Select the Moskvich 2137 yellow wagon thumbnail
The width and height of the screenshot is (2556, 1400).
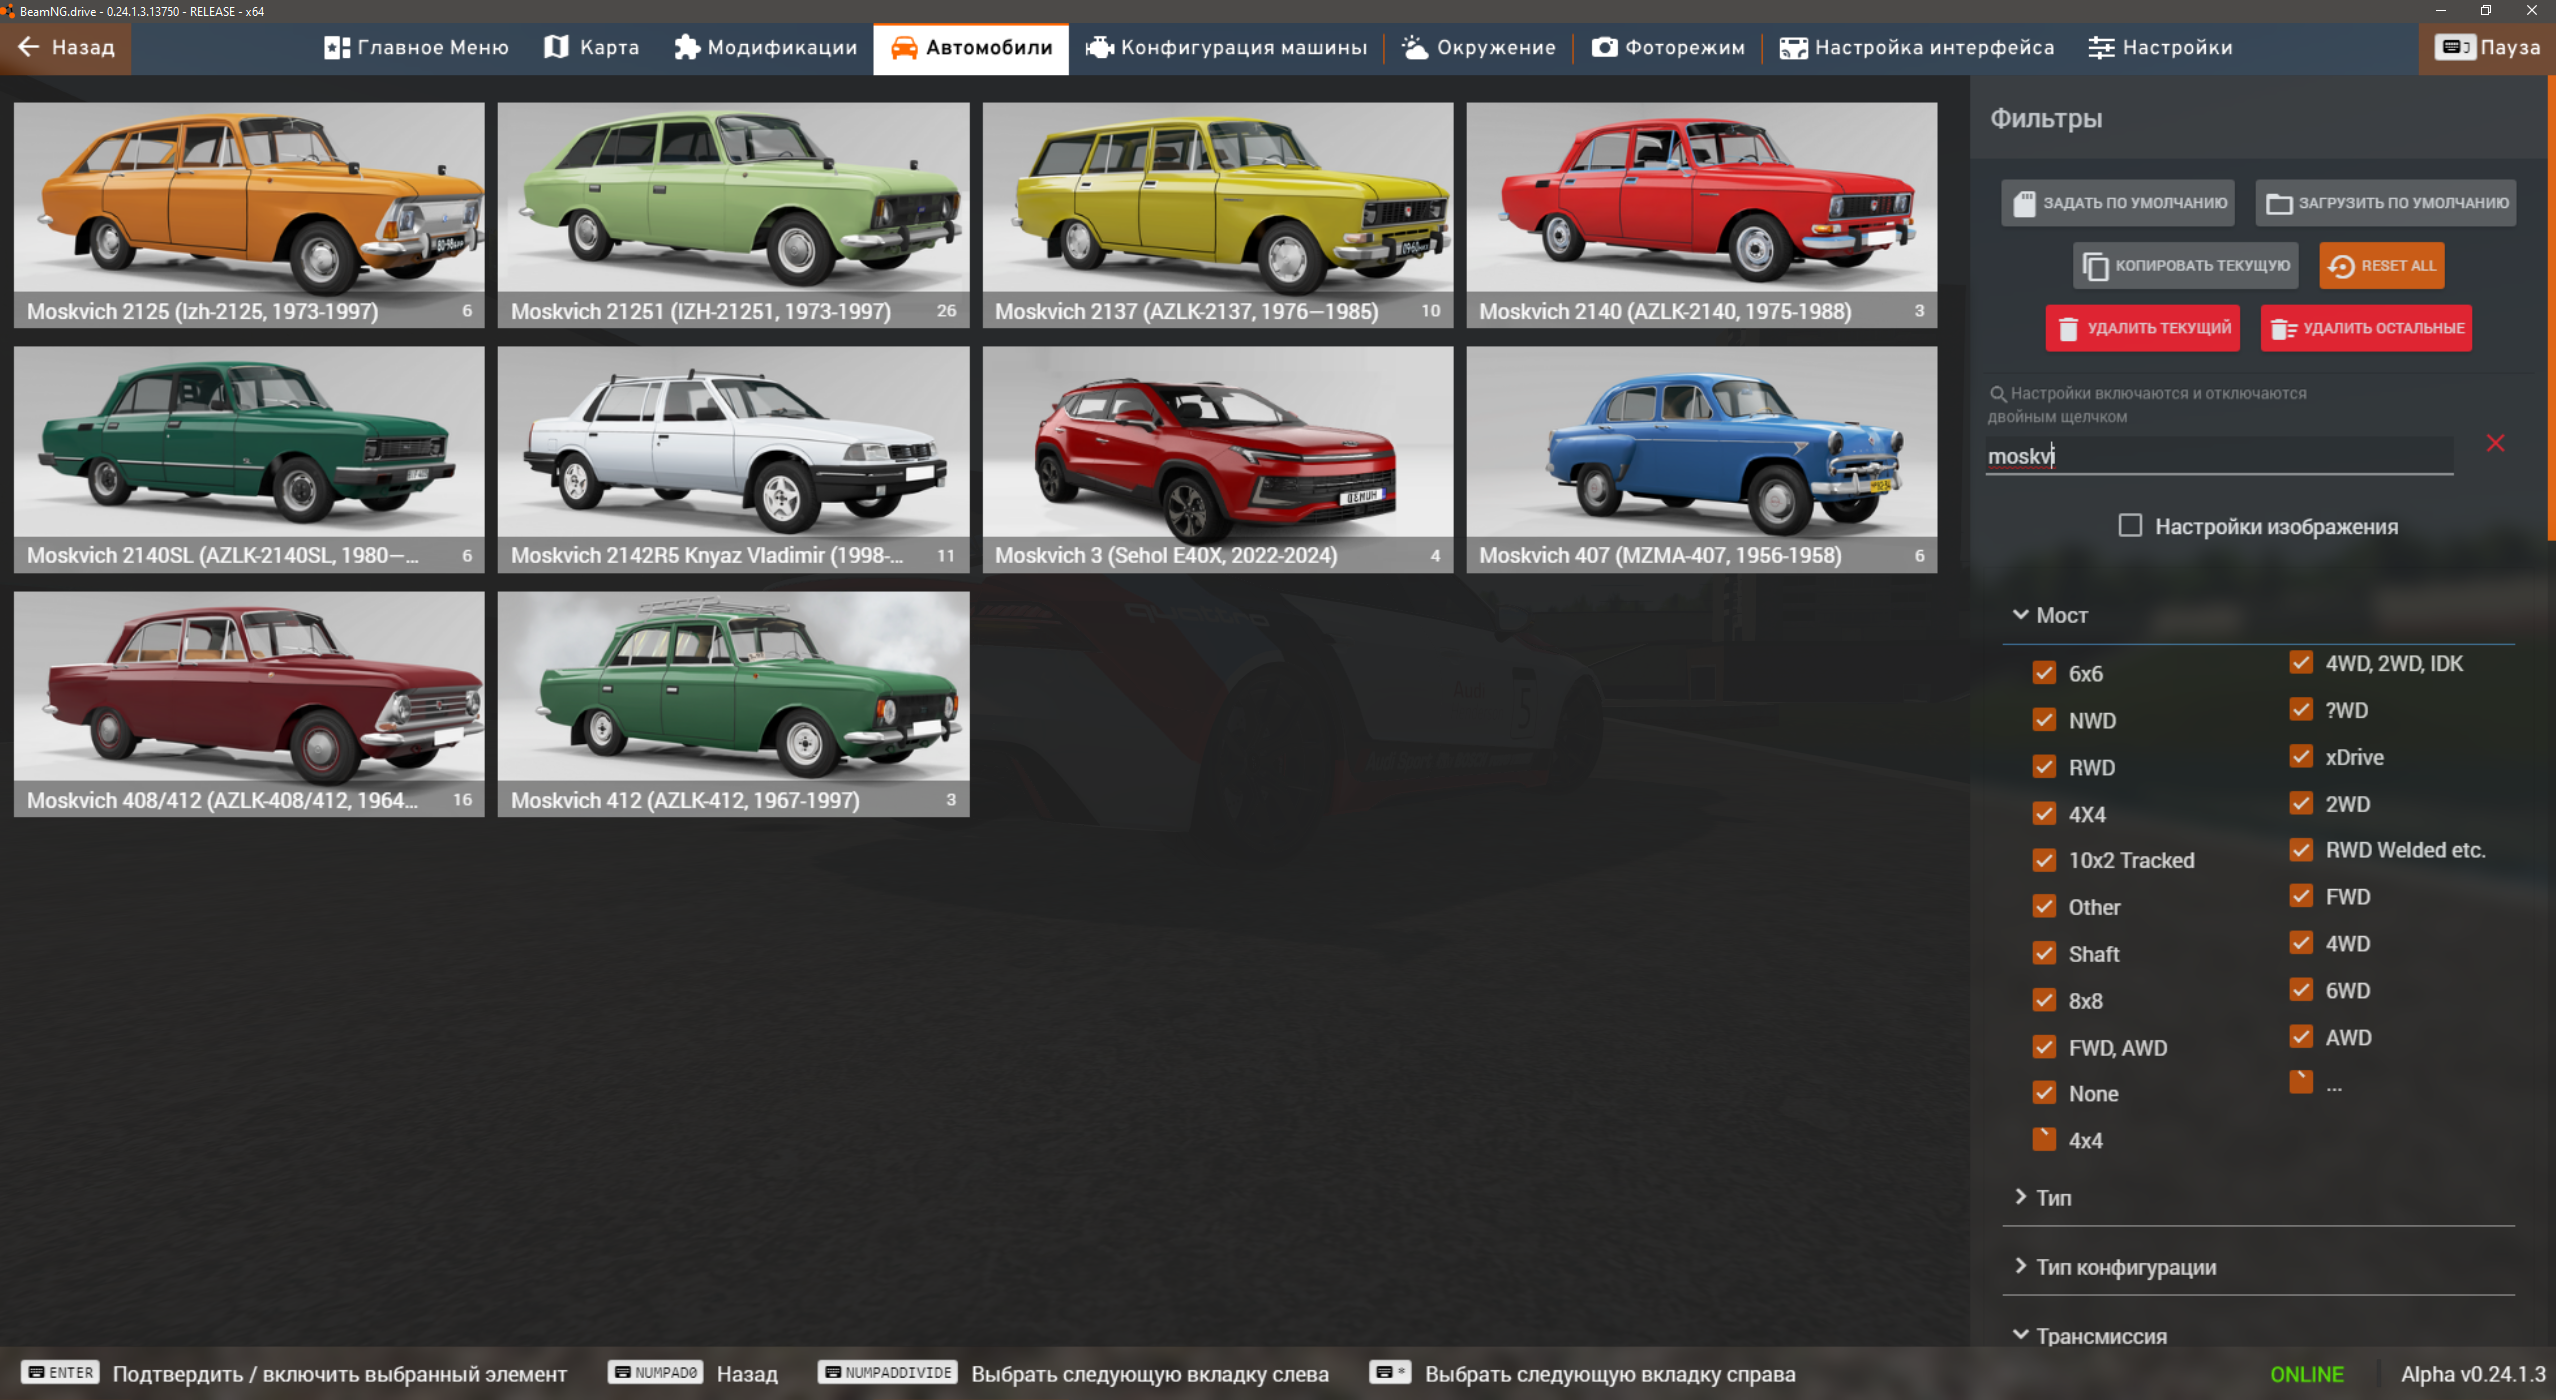[x=1218, y=215]
